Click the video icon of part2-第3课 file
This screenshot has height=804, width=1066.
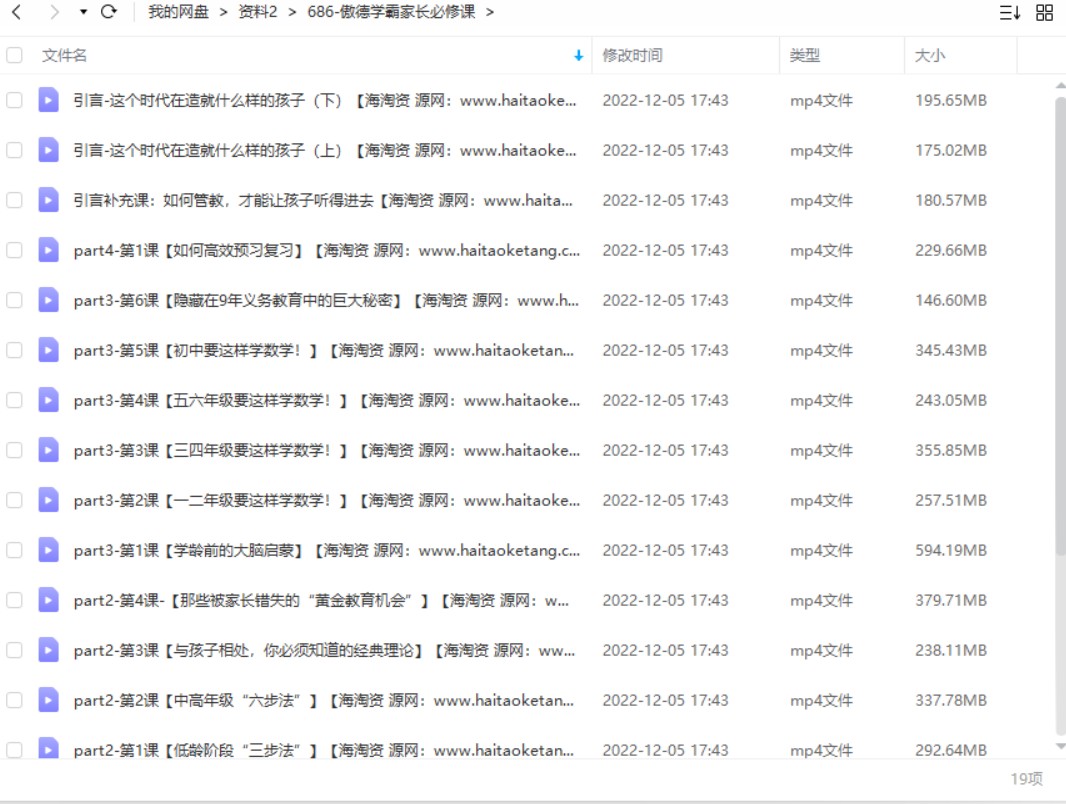[x=48, y=650]
